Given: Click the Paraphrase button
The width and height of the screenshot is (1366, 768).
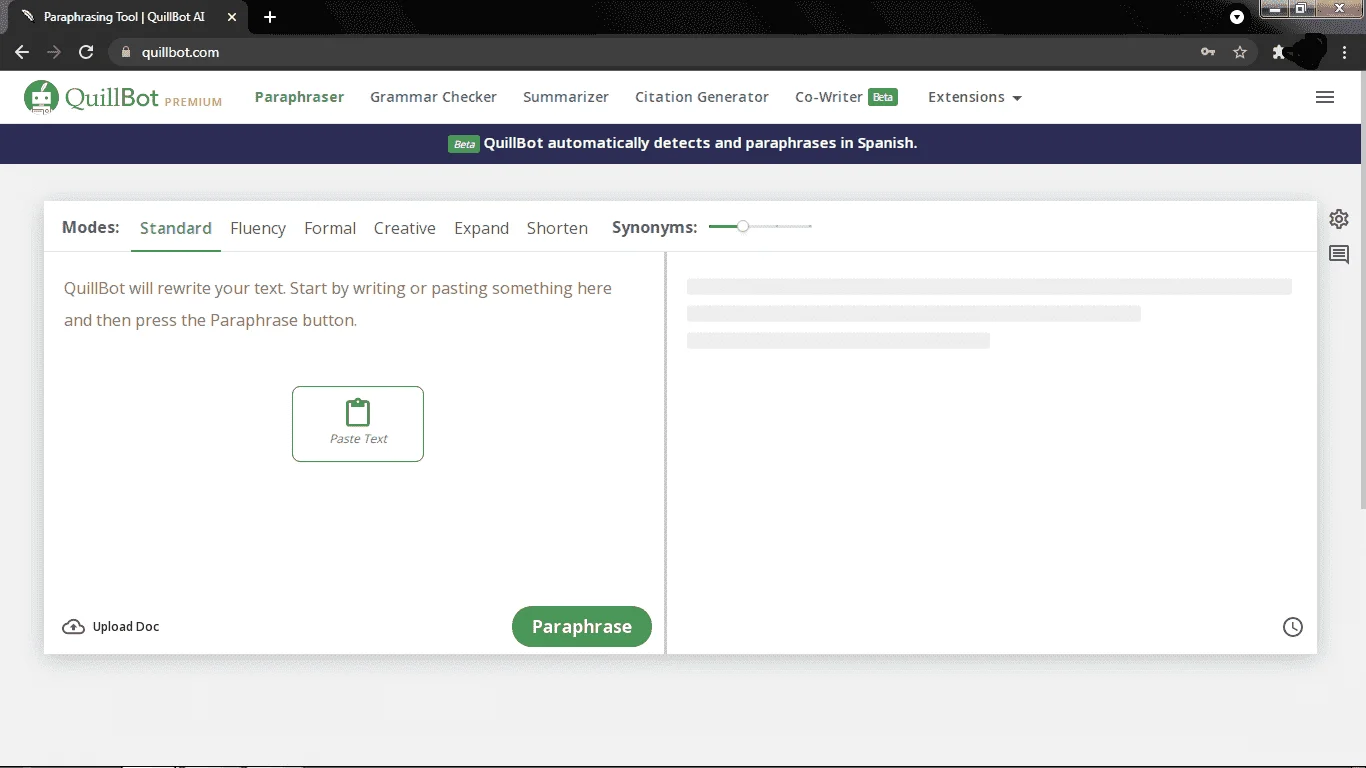Looking at the screenshot, I should tap(582, 627).
